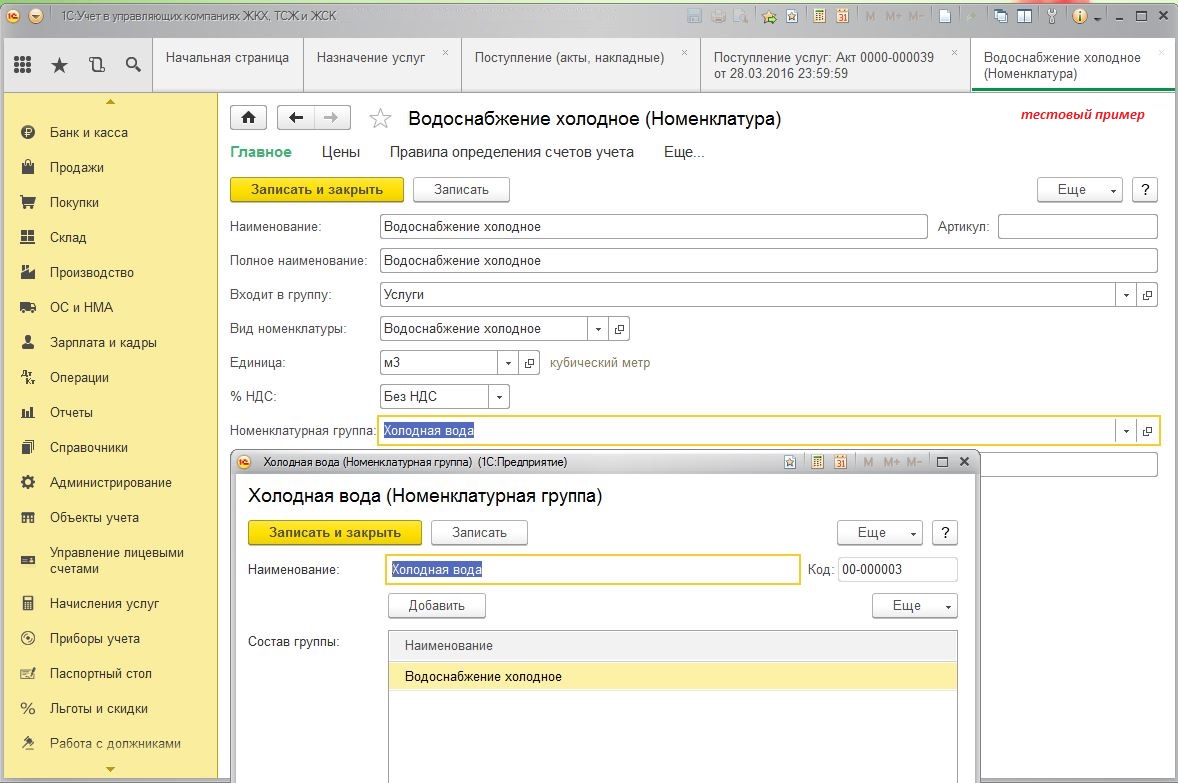Expand the Входит в группу dropdown
Image resolution: width=1178 pixels, height=783 pixels.
click(1126, 295)
